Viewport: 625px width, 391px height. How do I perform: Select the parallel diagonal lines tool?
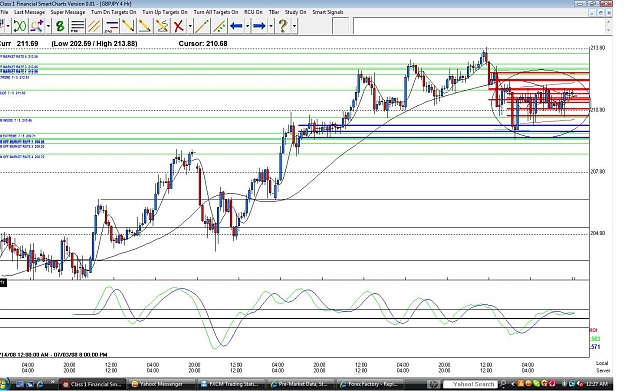[x=94, y=26]
